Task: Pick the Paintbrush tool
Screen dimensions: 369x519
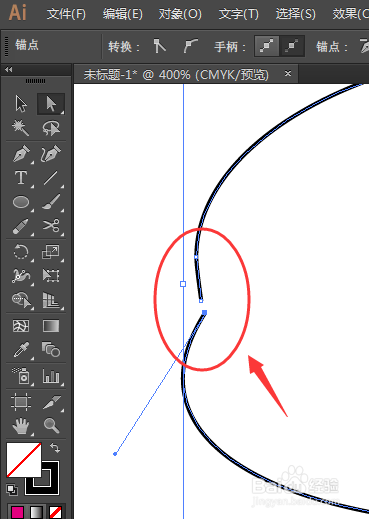Action: click(51, 202)
